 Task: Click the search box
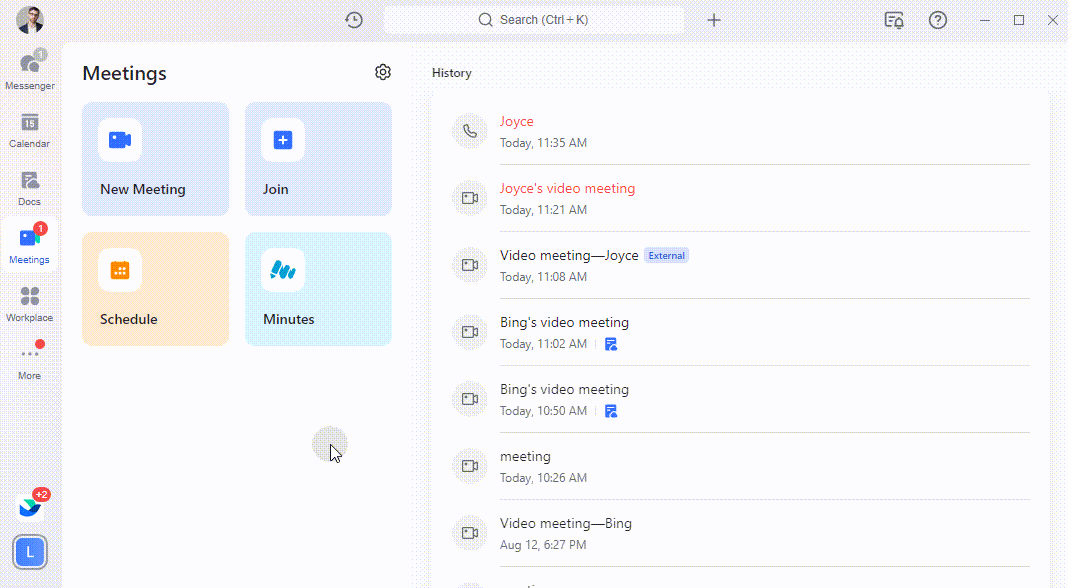[534, 20]
